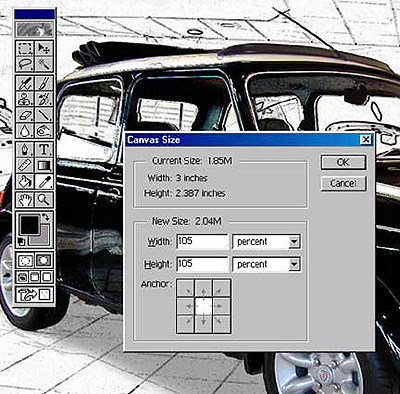Select the Eraser tool
Image resolution: width=400 pixels, height=394 pixels.
coord(25,115)
